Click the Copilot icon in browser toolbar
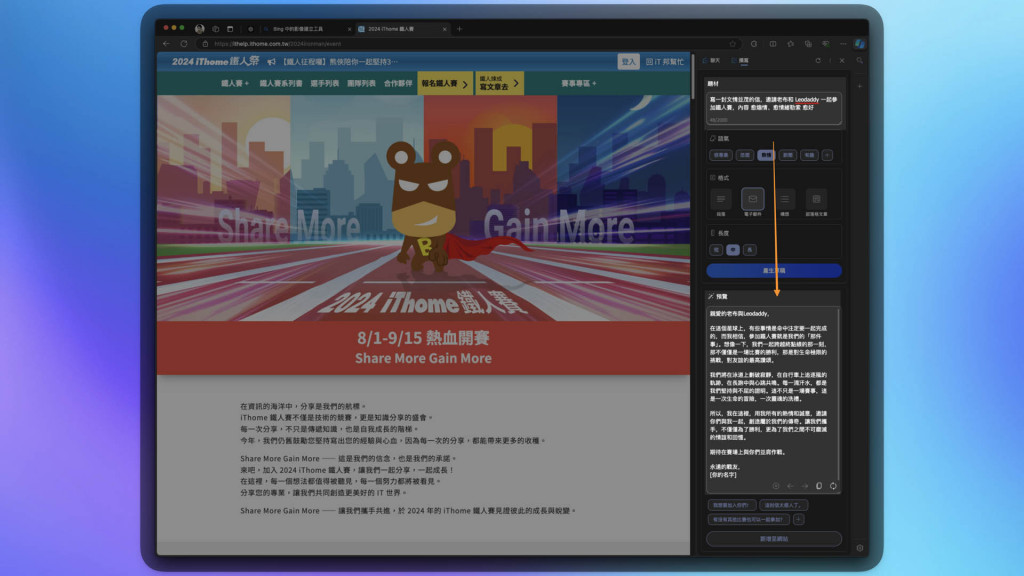This screenshot has height=576, width=1024. 860,44
